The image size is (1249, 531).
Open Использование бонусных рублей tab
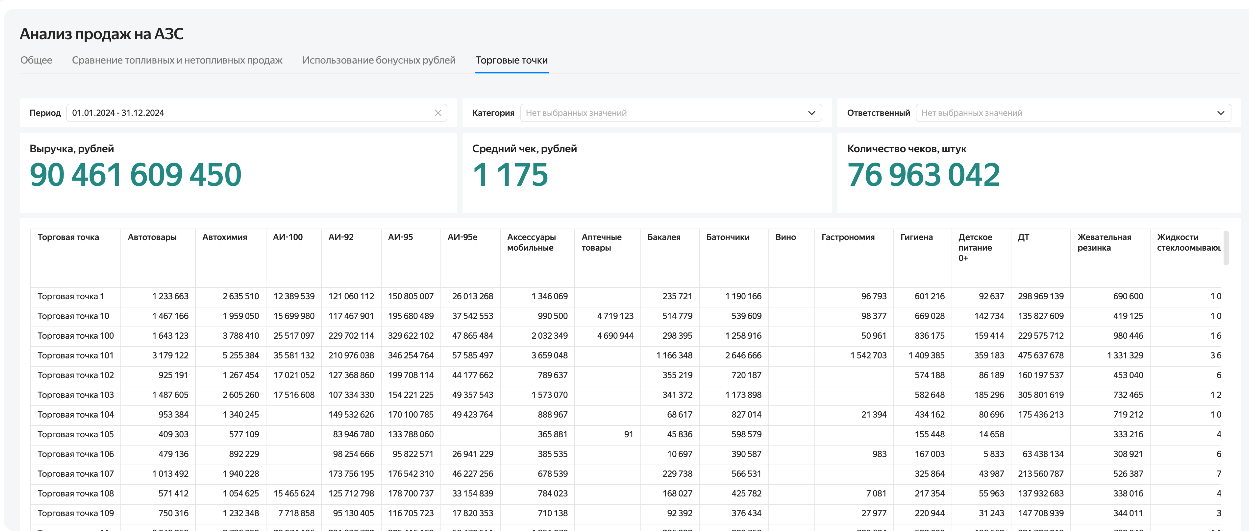point(379,60)
